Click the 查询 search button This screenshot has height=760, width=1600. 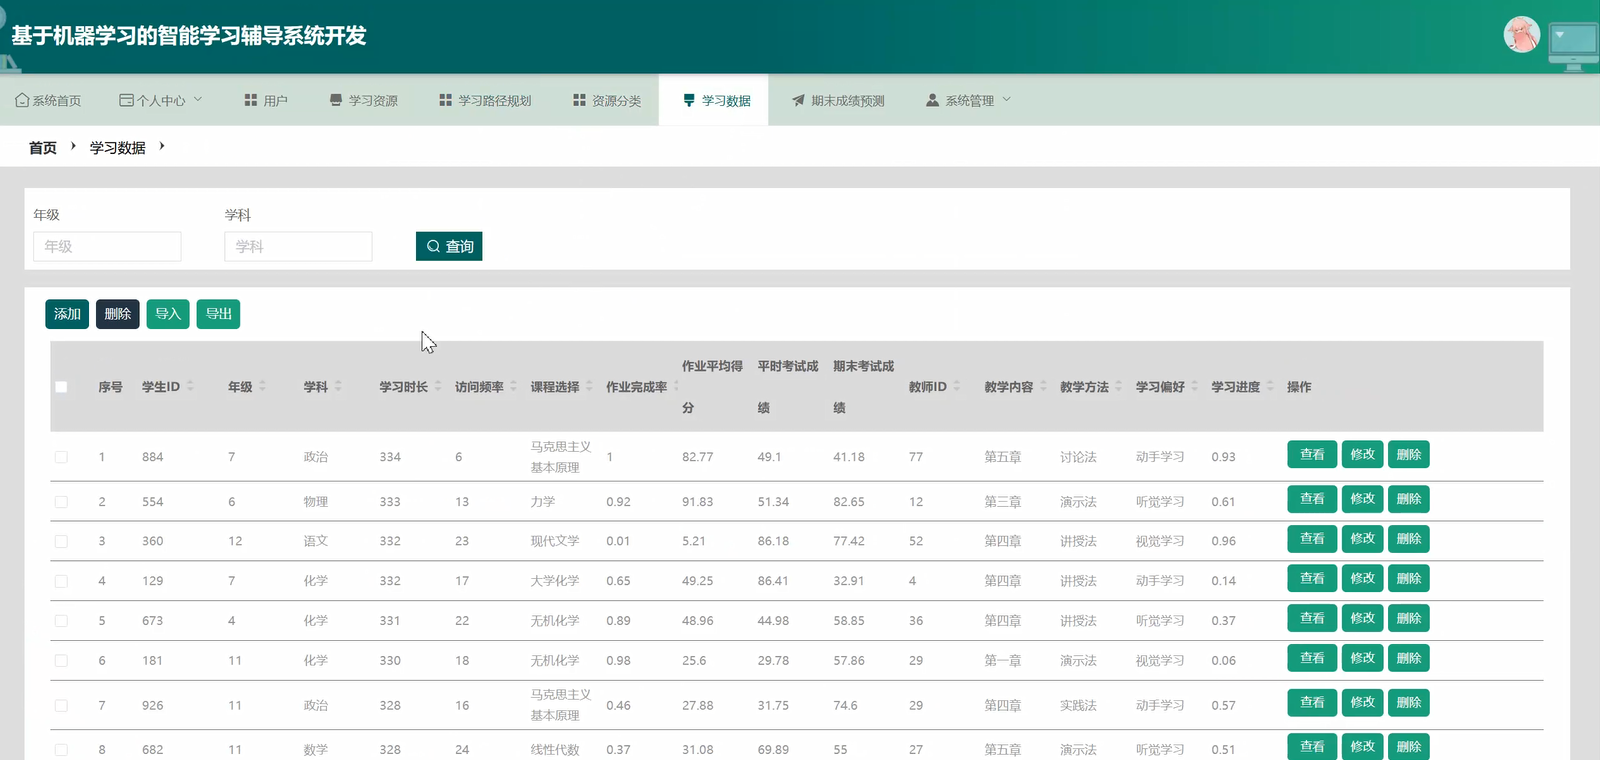[x=449, y=246]
